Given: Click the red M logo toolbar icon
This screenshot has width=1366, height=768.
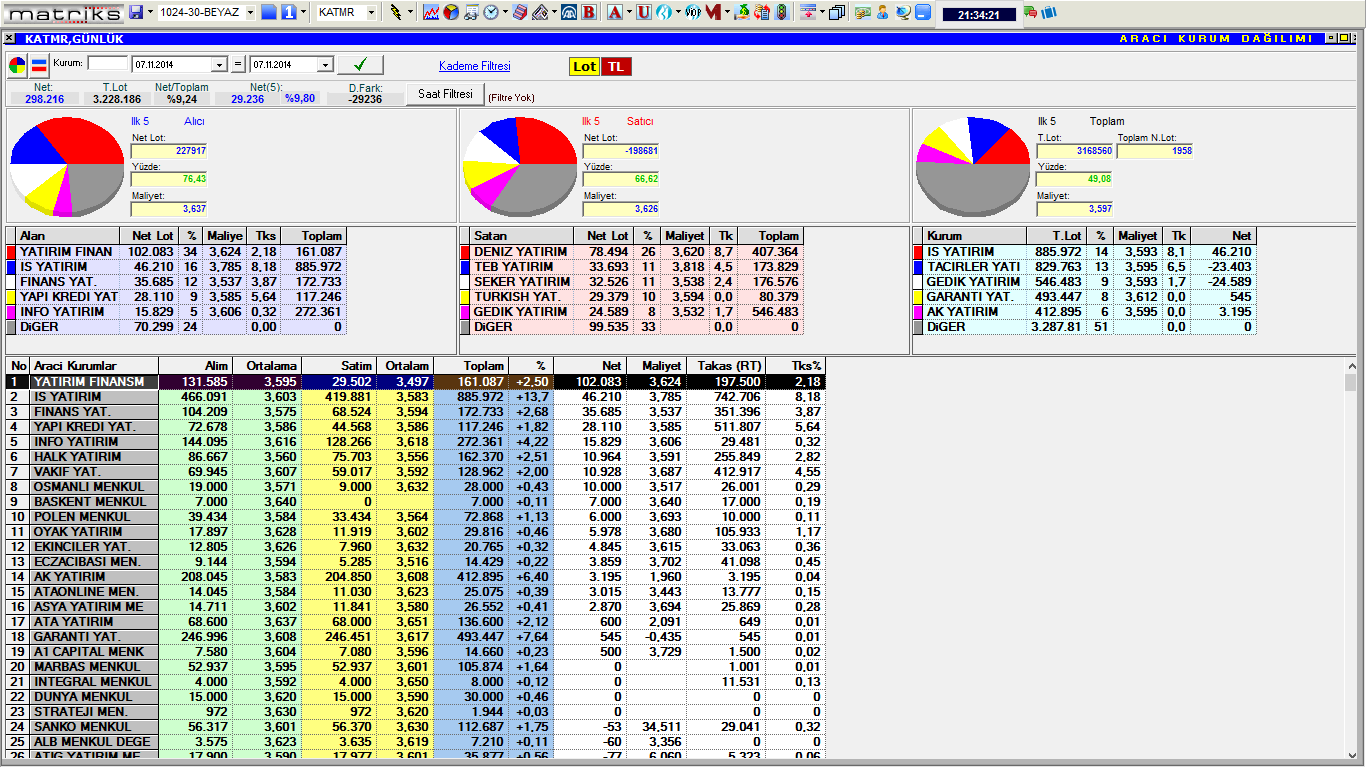Looking at the screenshot, I should click(712, 12).
